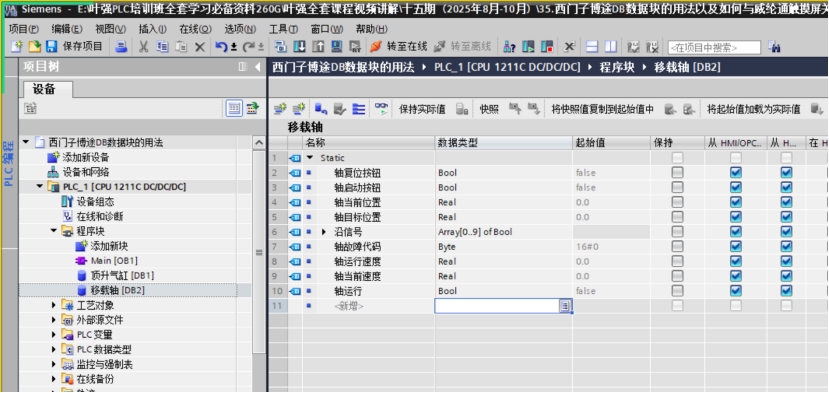Uncheck 从 HMI/OPC access for 轴故障代码
The width and height of the screenshot is (829, 393).
click(x=735, y=246)
